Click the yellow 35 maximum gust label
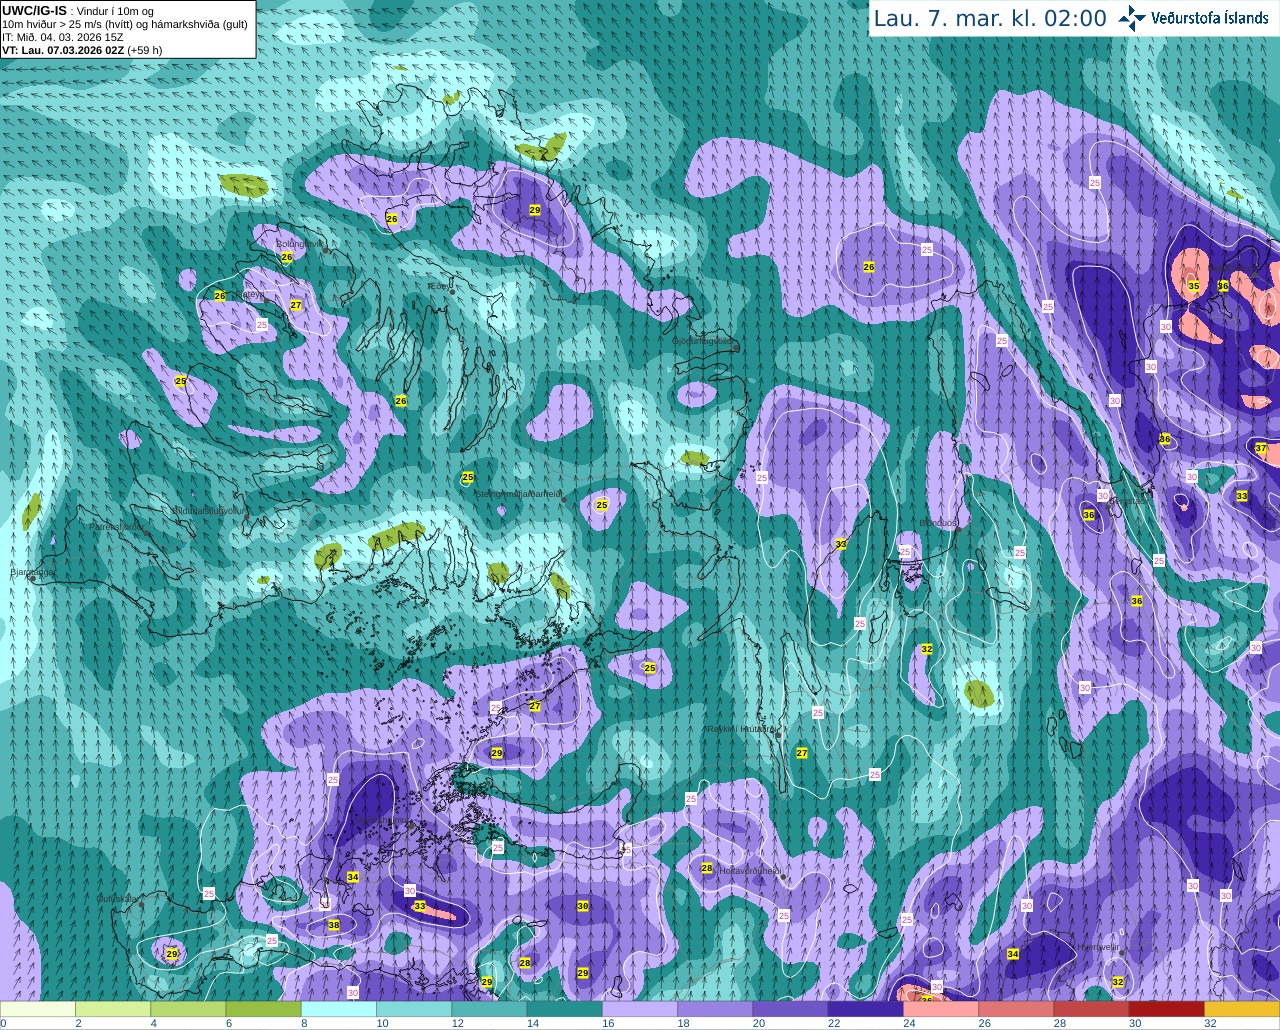This screenshot has width=1280, height=1030. pyautogui.click(x=1193, y=286)
